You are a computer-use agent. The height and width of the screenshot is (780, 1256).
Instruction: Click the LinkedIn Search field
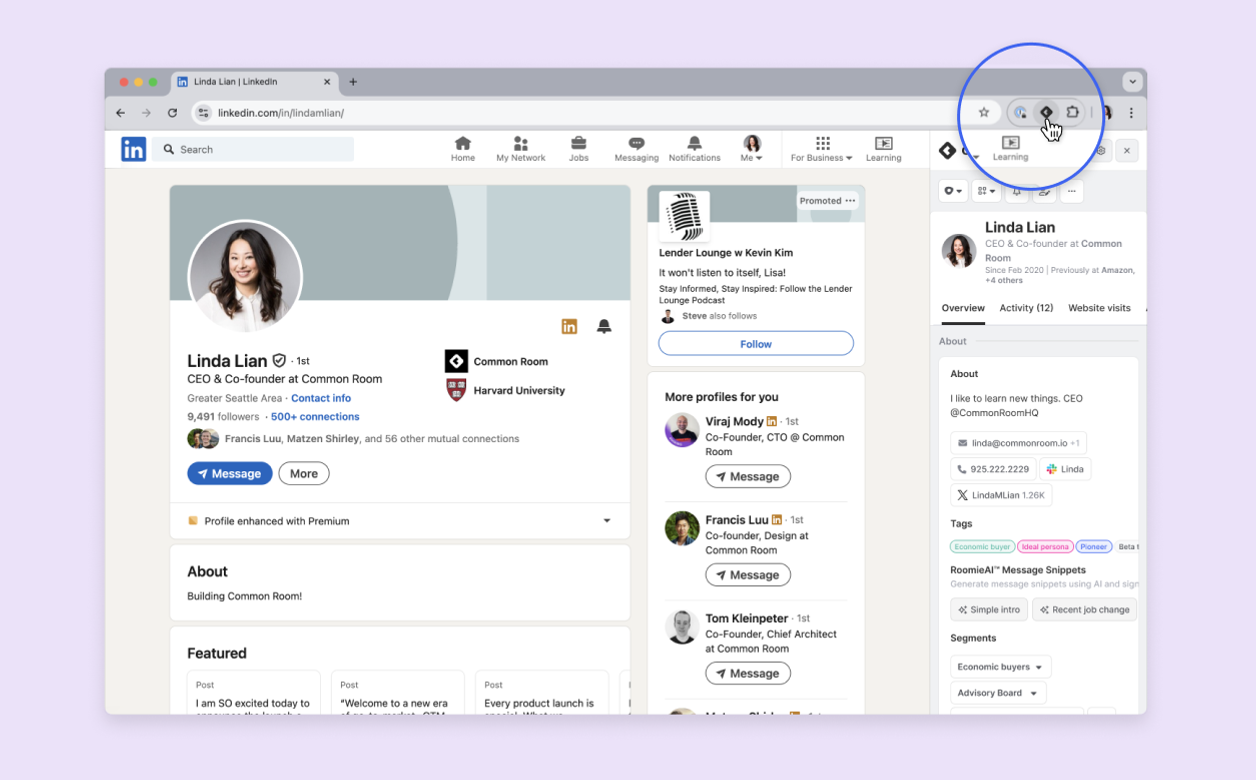(x=254, y=149)
